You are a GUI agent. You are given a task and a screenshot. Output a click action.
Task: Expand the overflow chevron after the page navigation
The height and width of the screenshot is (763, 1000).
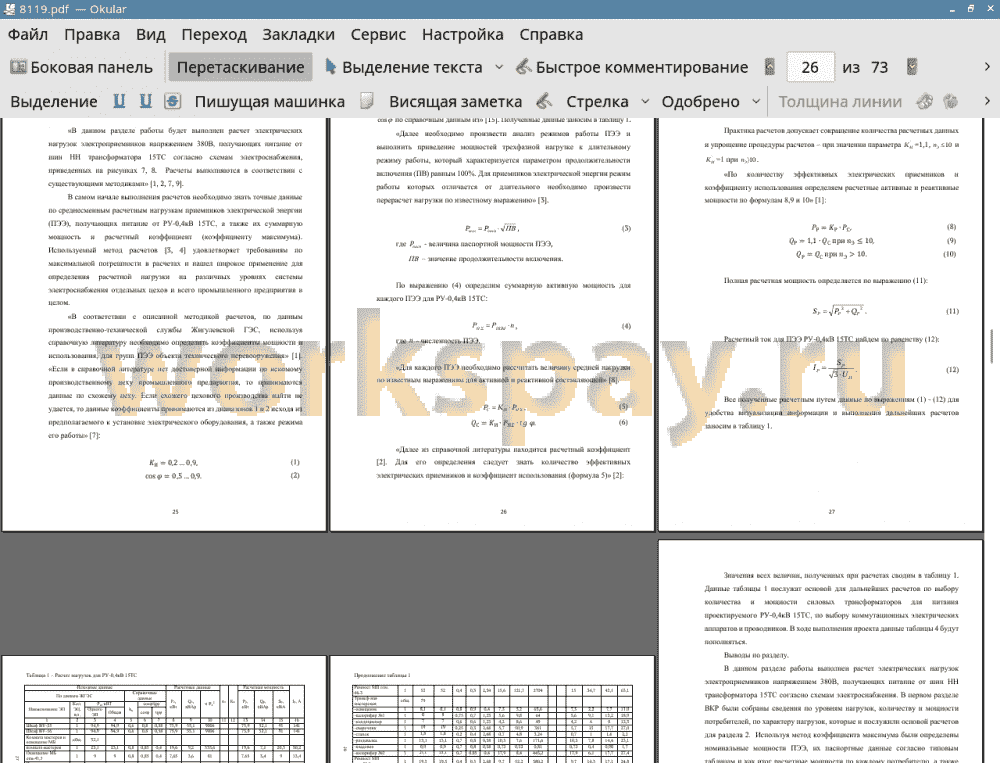[x=987, y=67]
